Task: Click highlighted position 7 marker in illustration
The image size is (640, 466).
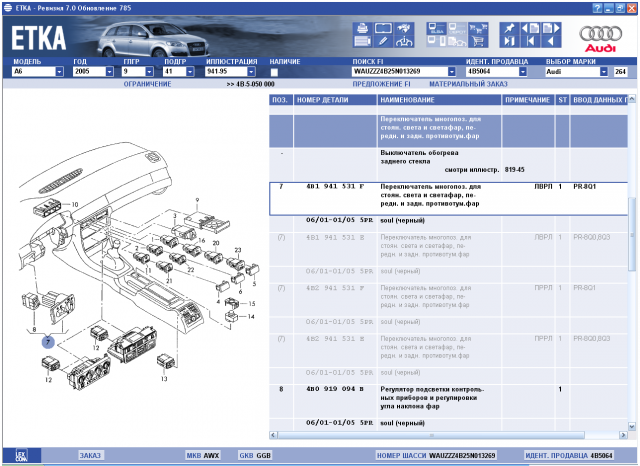Action: (48, 342)
